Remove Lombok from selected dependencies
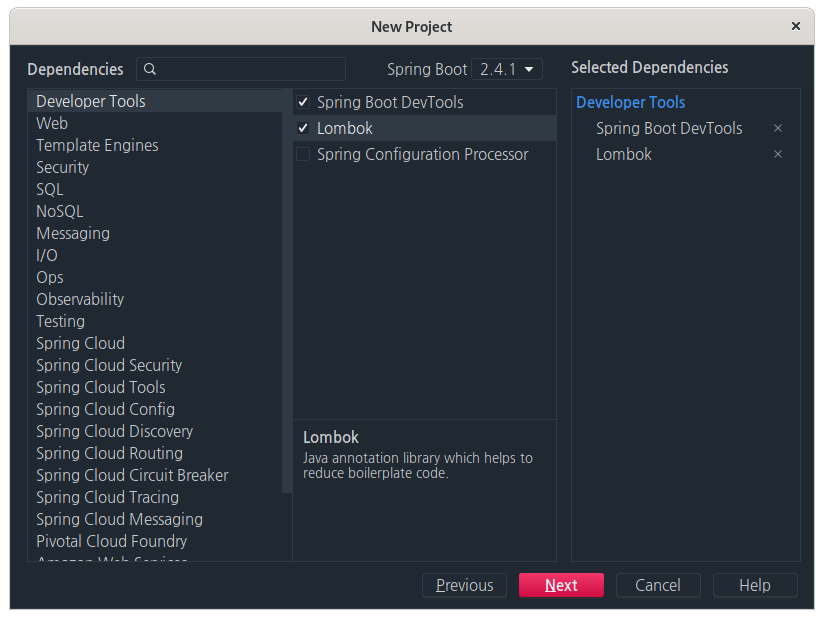The width and height of the screenshot is (824, 619). (x=778, y=154)
